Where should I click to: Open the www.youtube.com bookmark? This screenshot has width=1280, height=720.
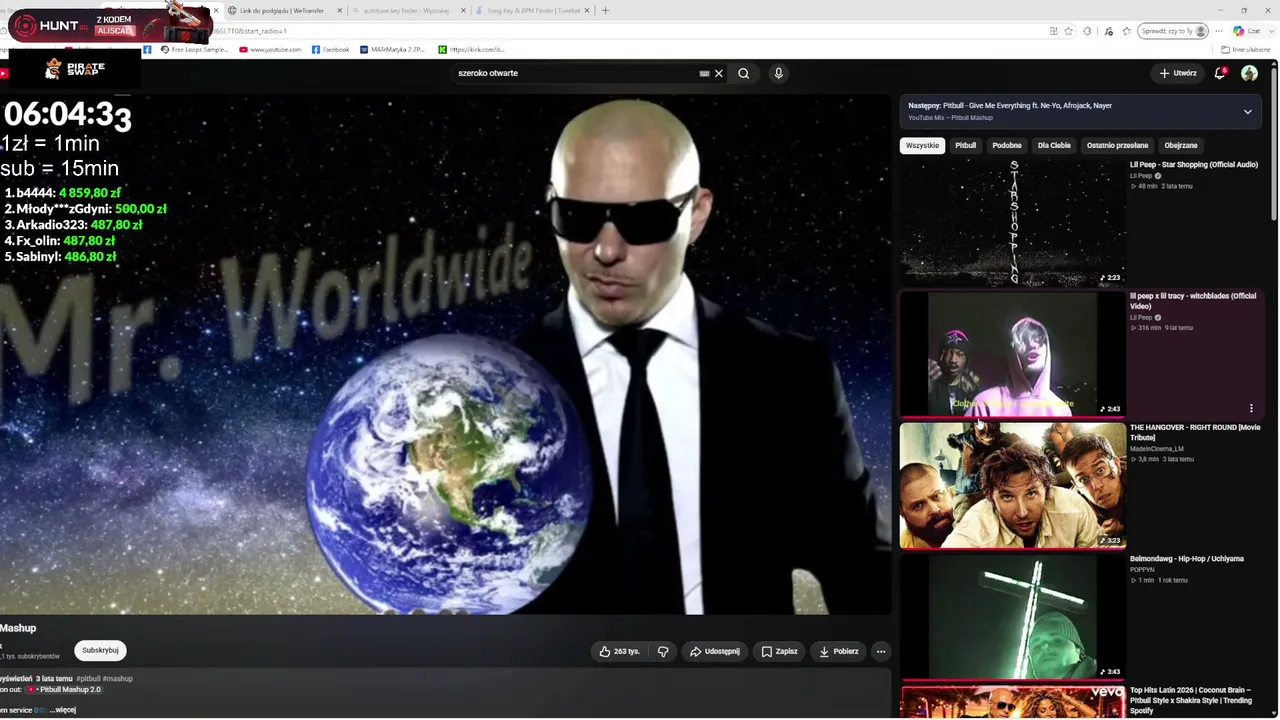(270, 49)
